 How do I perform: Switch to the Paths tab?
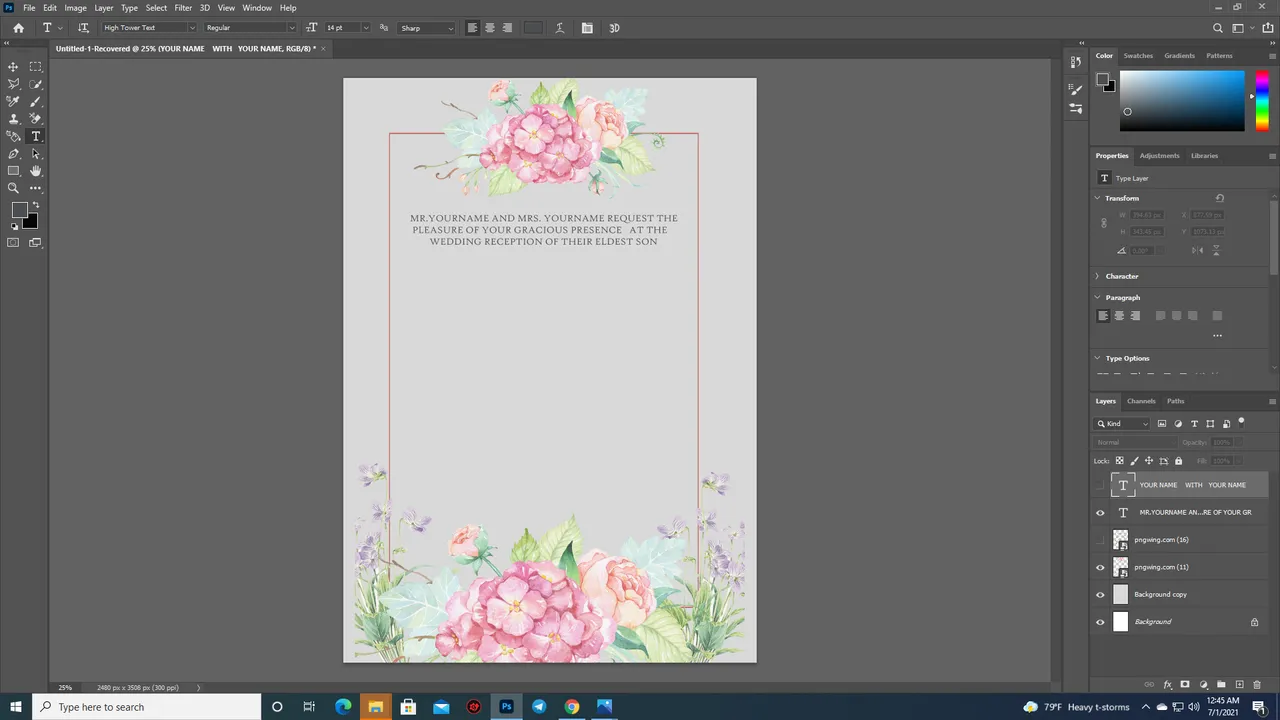click(x=1175, y=401)
